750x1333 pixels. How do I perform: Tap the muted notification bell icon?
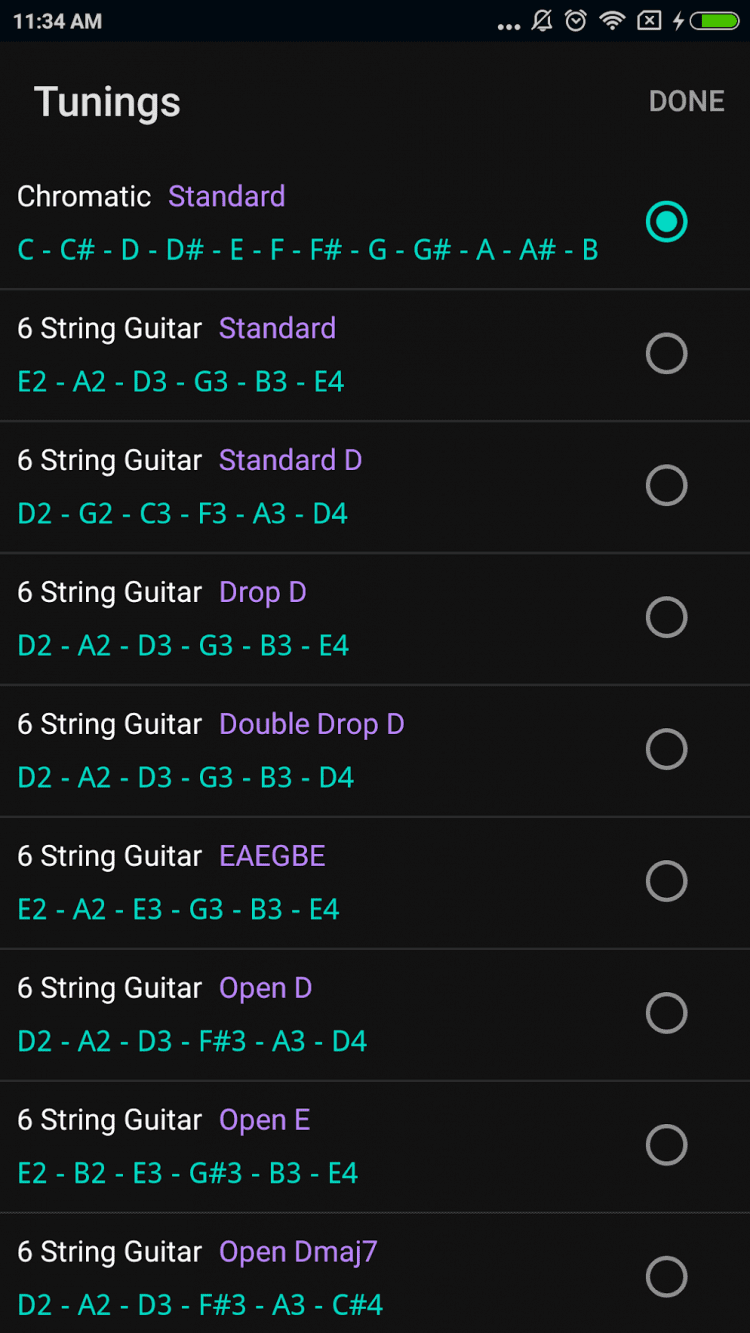coord(542,21)
